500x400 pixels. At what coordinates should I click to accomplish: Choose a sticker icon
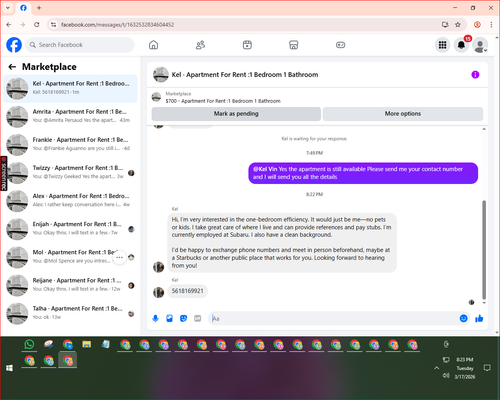[183, 318]
